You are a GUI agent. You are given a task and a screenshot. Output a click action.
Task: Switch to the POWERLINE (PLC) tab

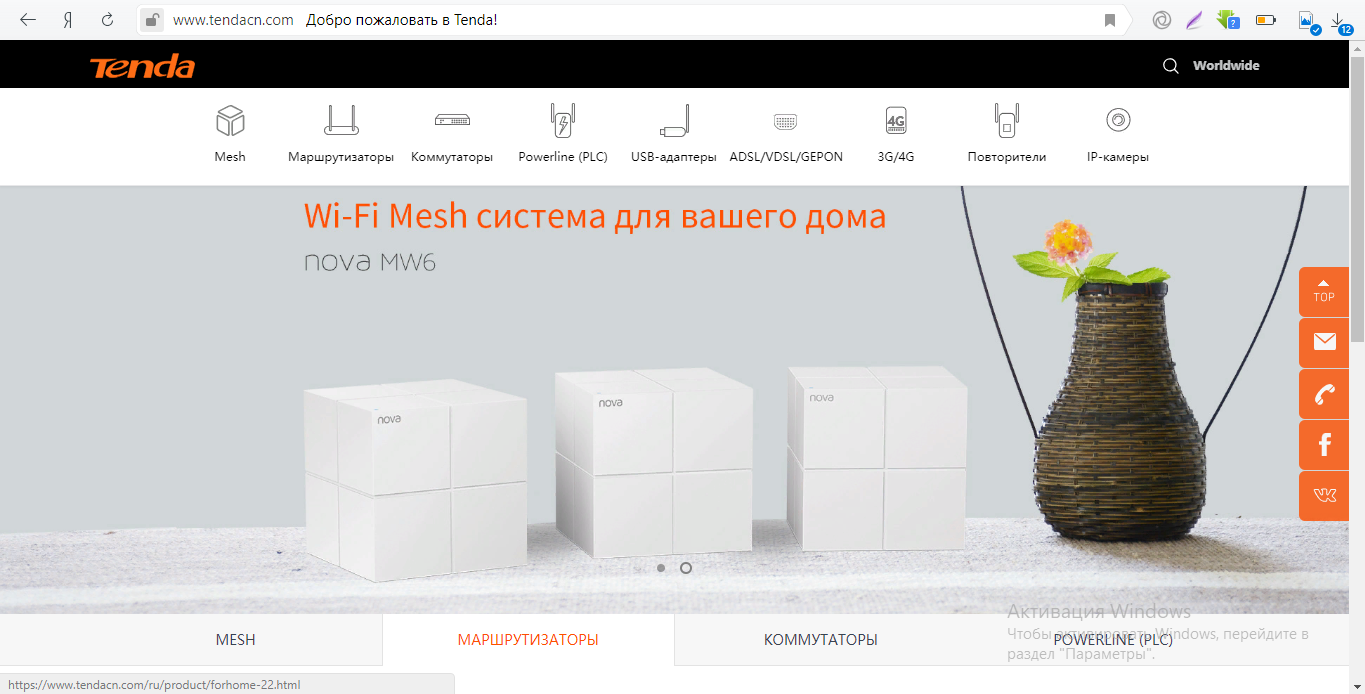point(1112,640)
